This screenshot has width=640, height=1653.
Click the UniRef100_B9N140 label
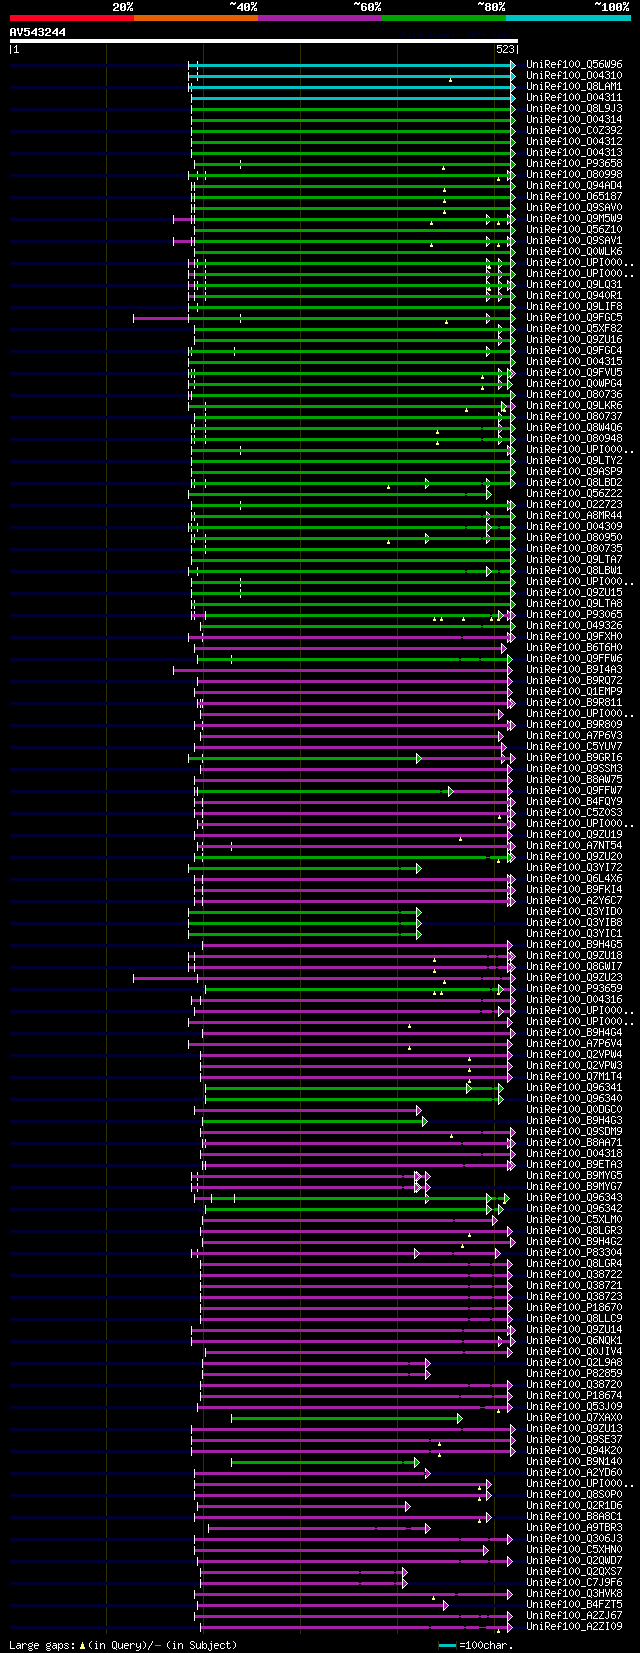pyautogui.click(x=574, y=1461)
